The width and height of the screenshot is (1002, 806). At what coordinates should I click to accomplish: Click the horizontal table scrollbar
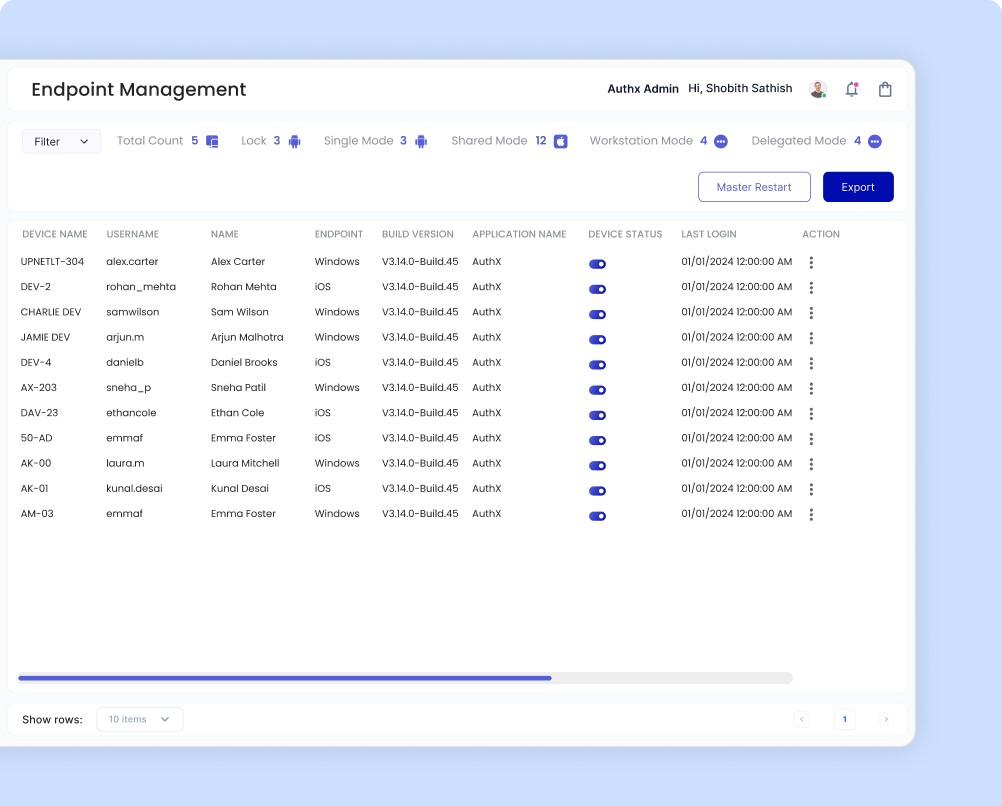(x=285, y=678)
